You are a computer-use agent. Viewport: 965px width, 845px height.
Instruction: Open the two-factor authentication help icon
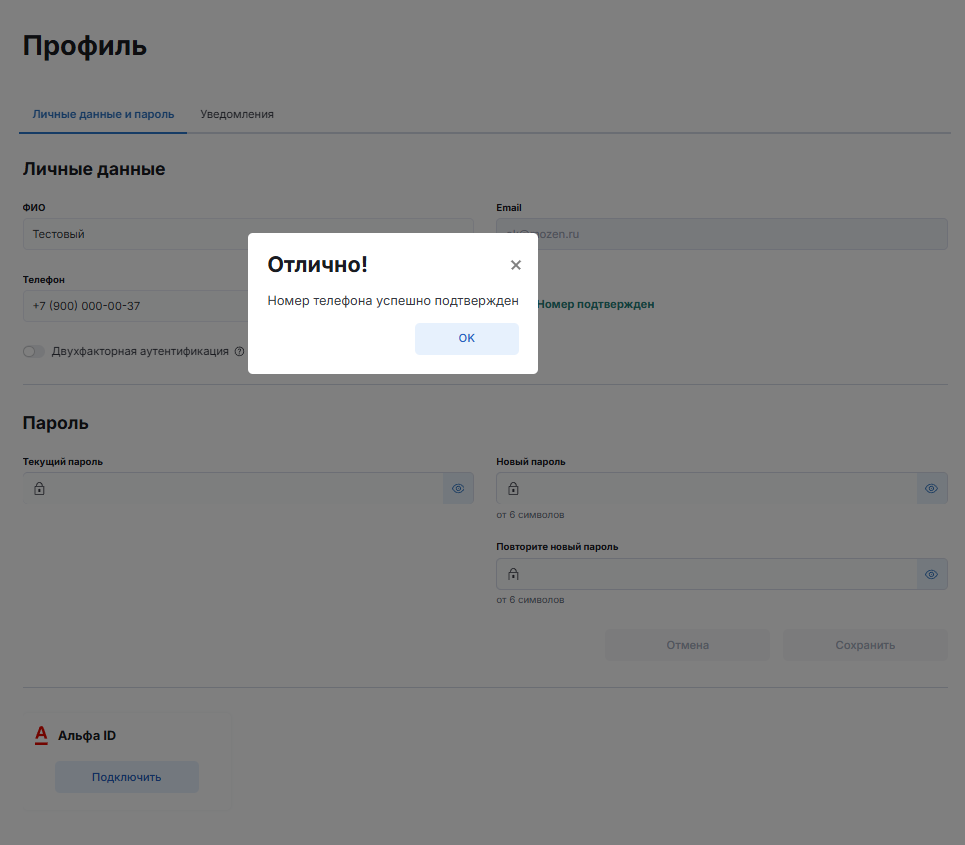(x=239, y=351)
